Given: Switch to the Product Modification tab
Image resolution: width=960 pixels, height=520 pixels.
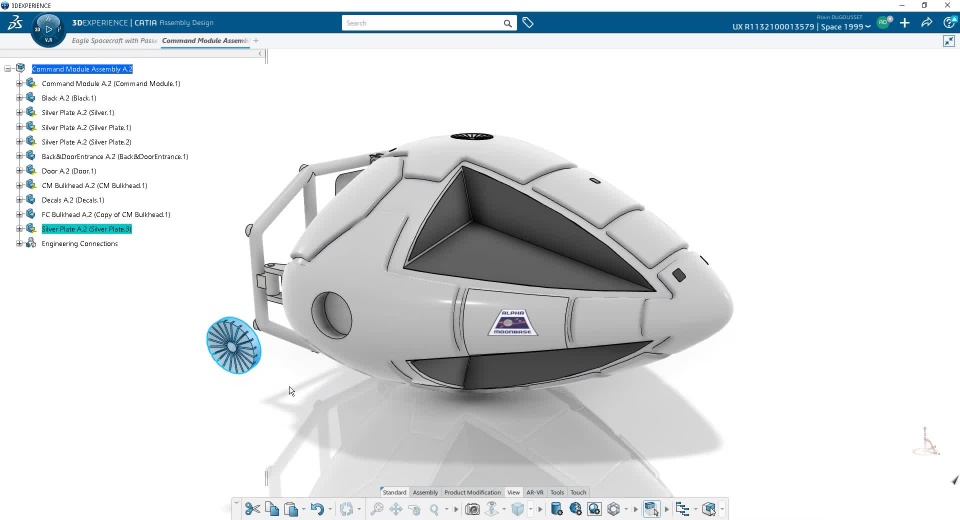Looking at the screenshot, I should click(x=473, y=492).
